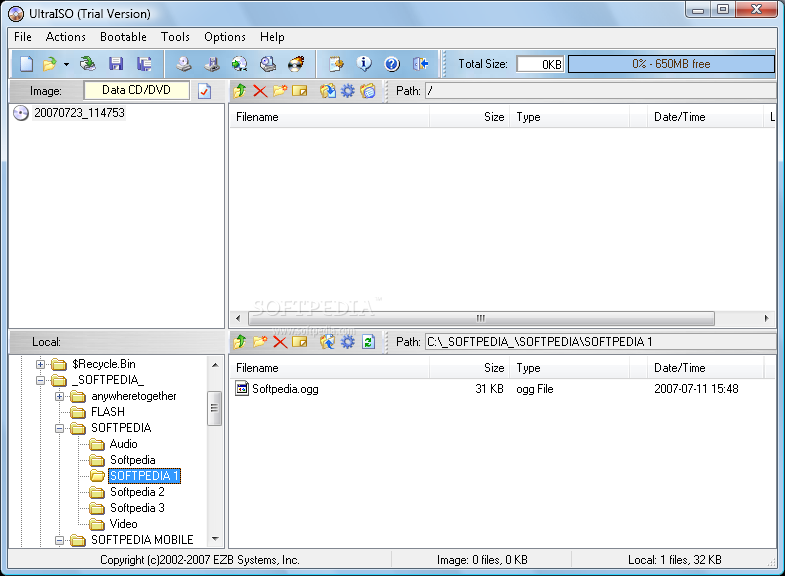The height and width of the screenshot is (576, 785).
Task: Click the Convert image toolbar icon
Action: pos(240,64)
